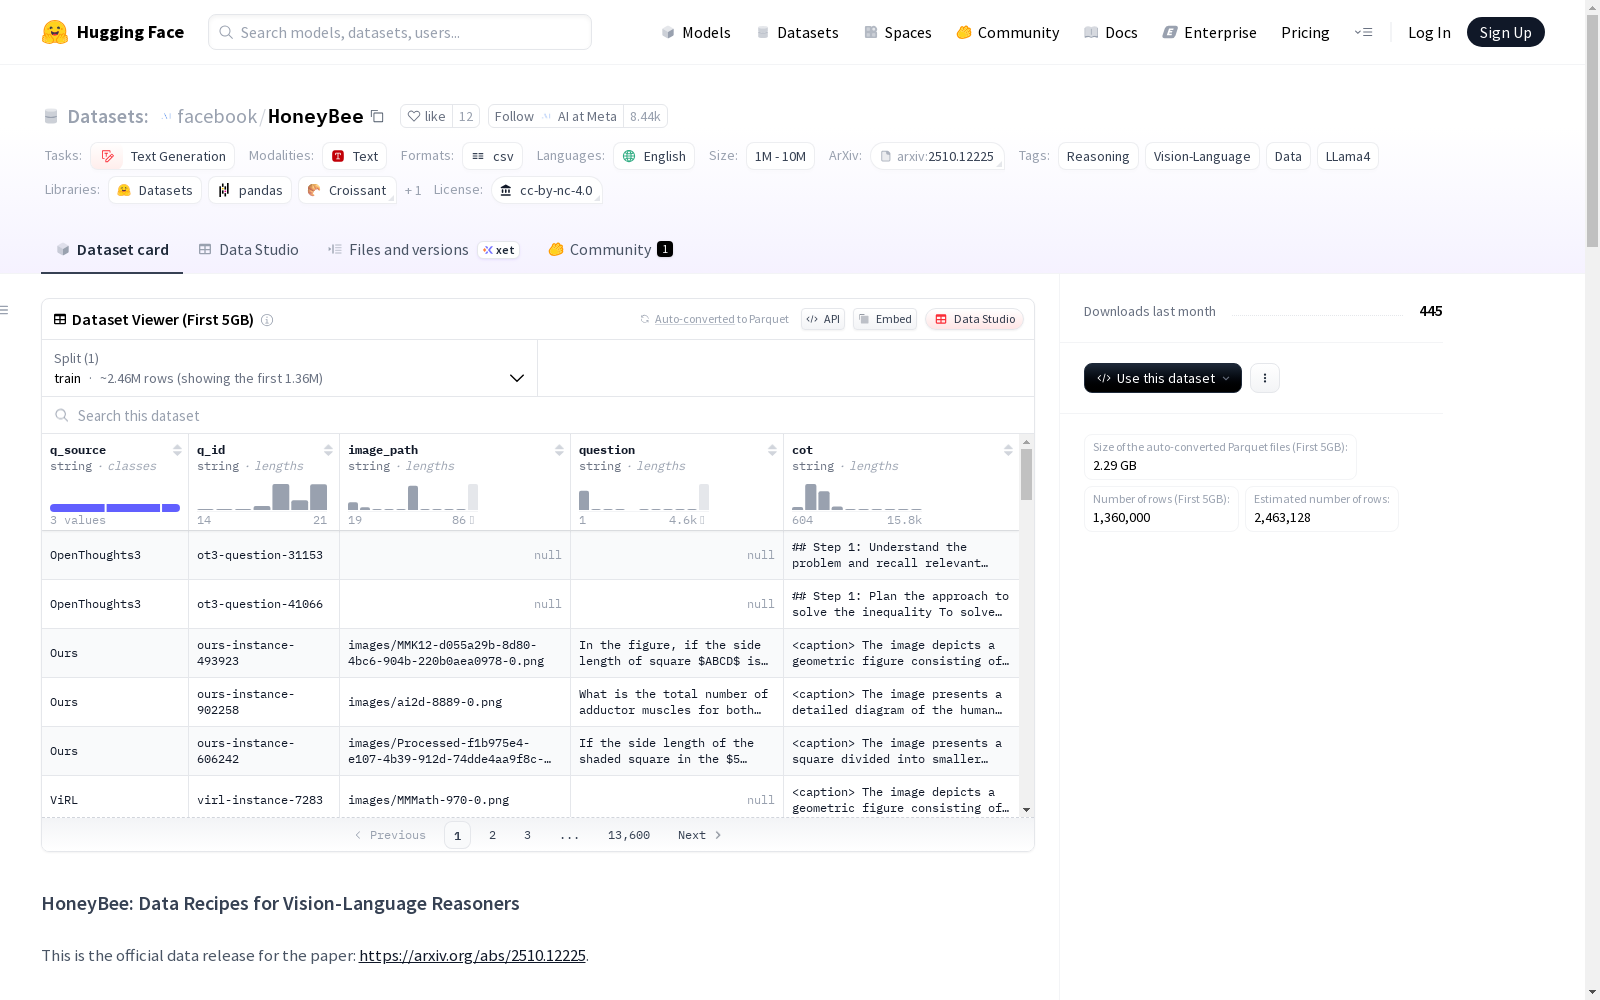The width and height of the screenshot is (1600, 1000).
Task: Switch to the Dataset card tab
Action: coord(112,250)
